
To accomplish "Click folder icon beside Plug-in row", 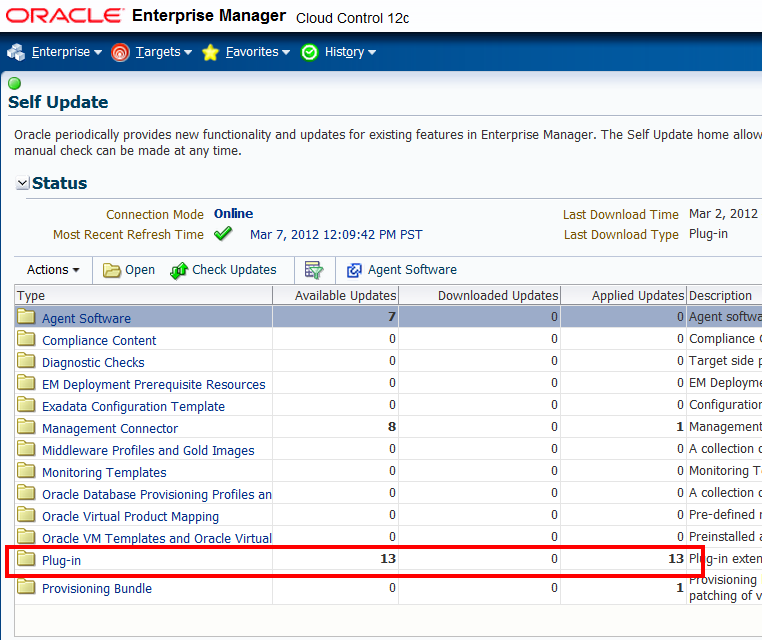I will 26,559.
